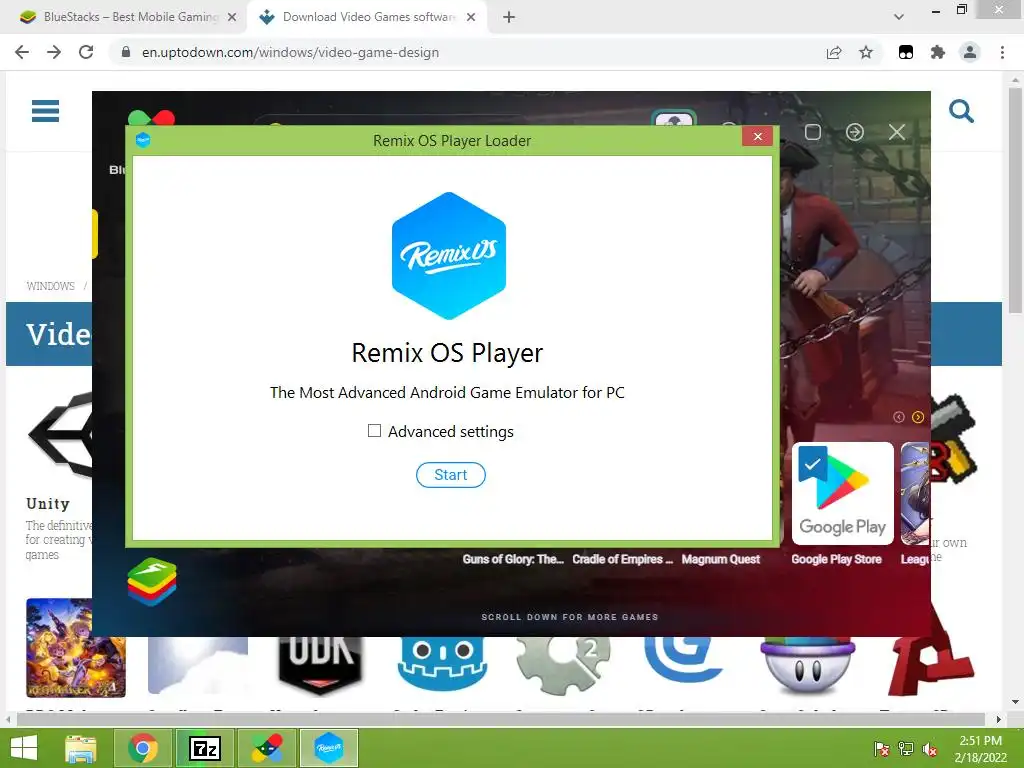
Task: Open a new Chrome tab
Action: (509, 17)
